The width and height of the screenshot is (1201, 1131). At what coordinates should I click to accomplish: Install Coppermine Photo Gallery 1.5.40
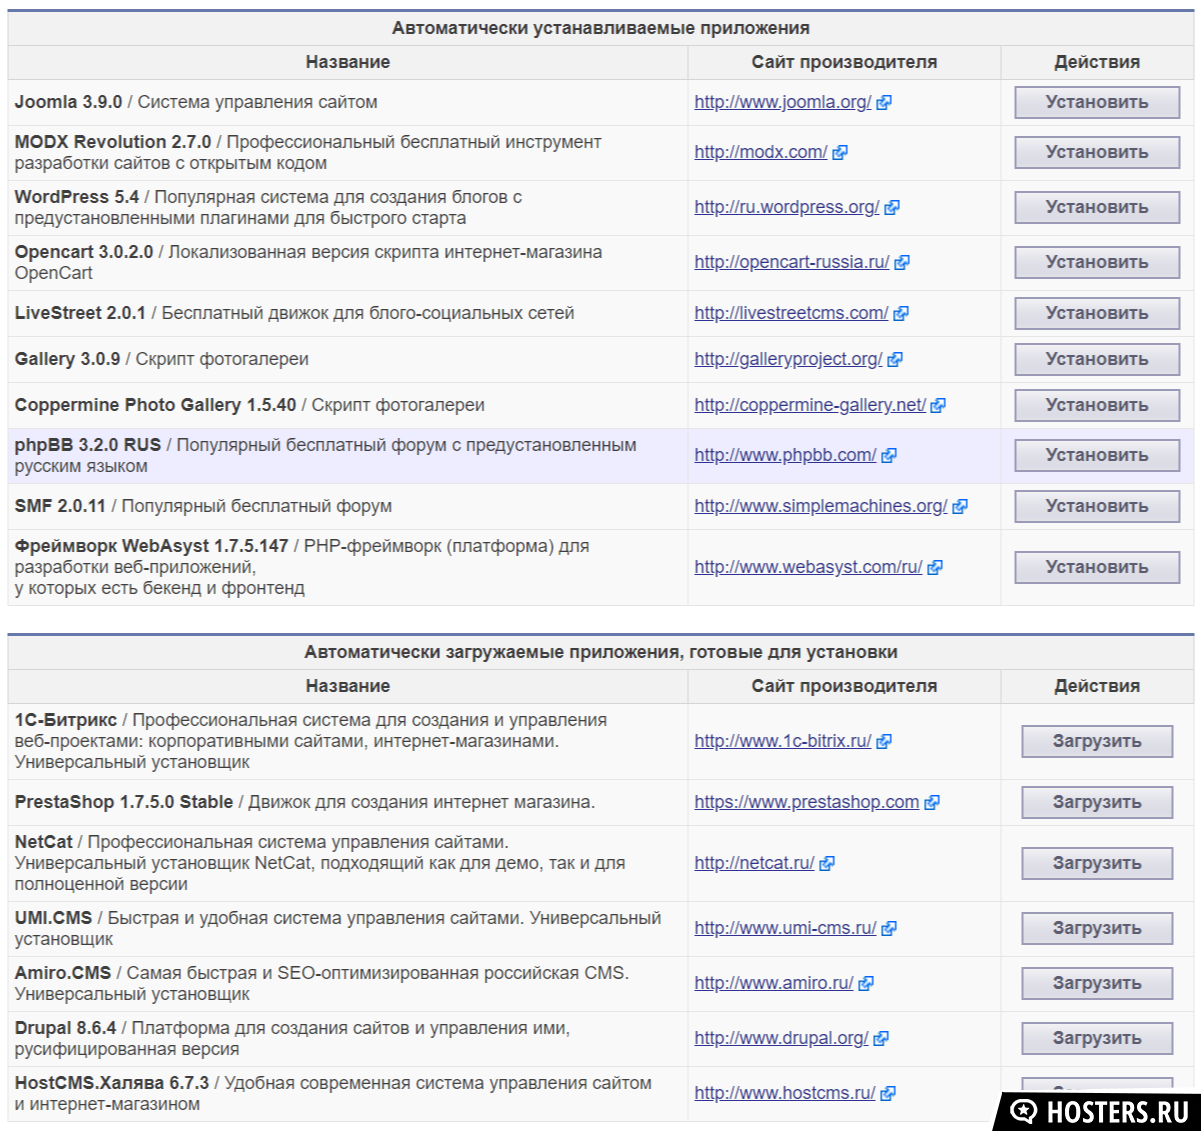tap(1097, 405)
